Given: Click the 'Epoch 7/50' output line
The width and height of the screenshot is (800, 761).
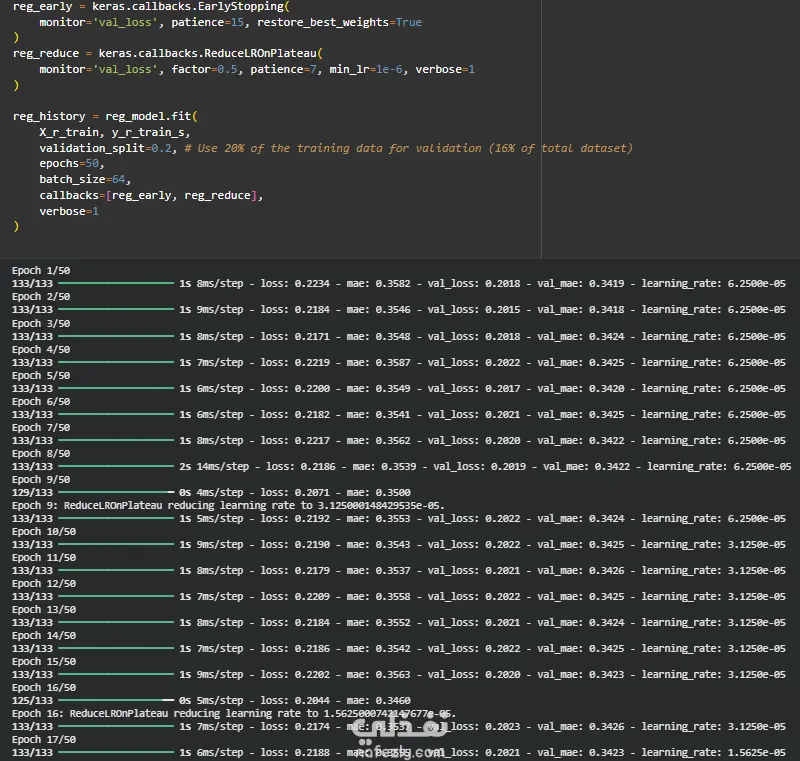Looking at the screenshot, I should [41, 427].
